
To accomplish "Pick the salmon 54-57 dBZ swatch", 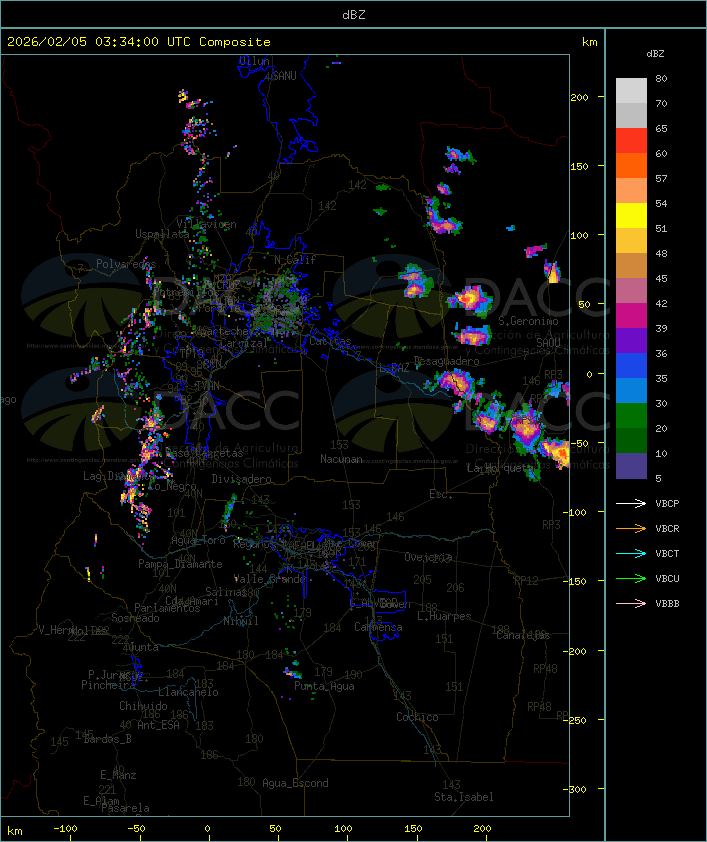I will pos(631,191).
